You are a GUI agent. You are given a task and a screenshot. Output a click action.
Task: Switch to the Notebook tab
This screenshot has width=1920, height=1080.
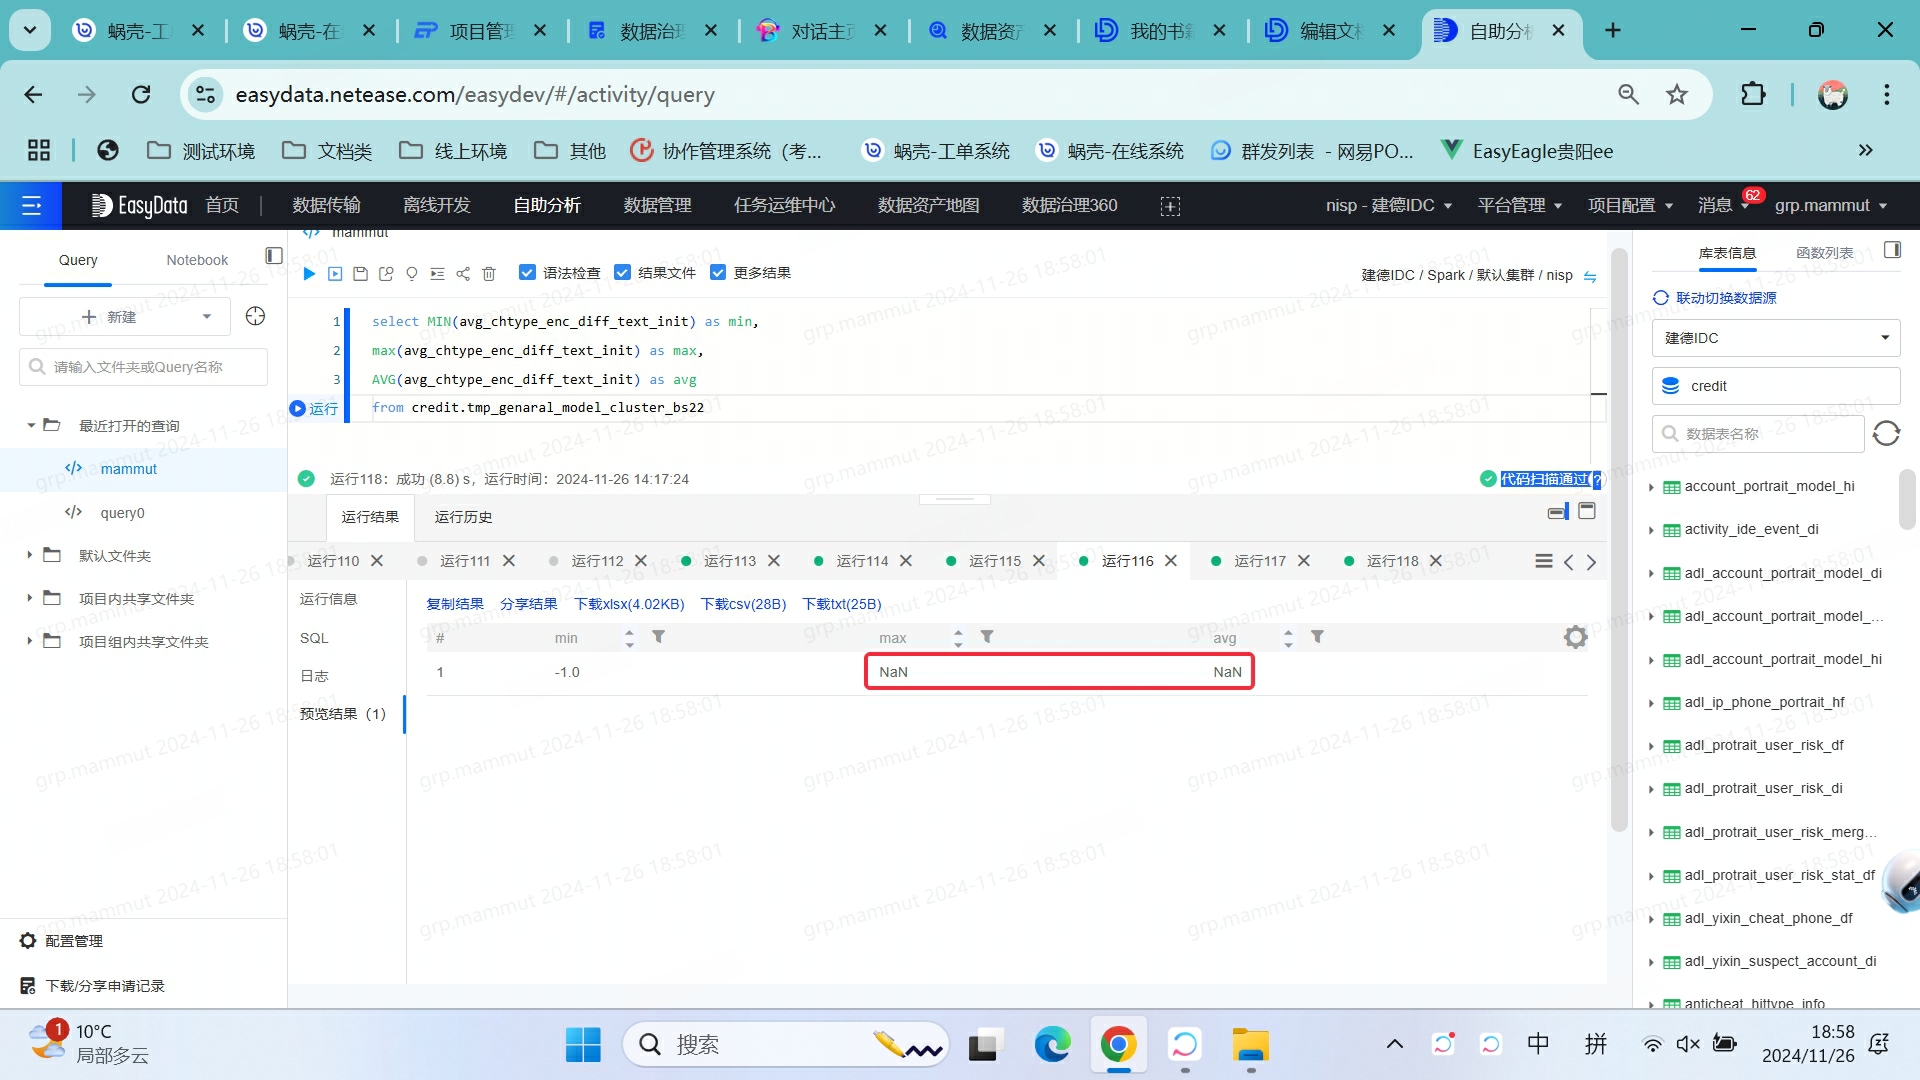(x=196, y=259)
